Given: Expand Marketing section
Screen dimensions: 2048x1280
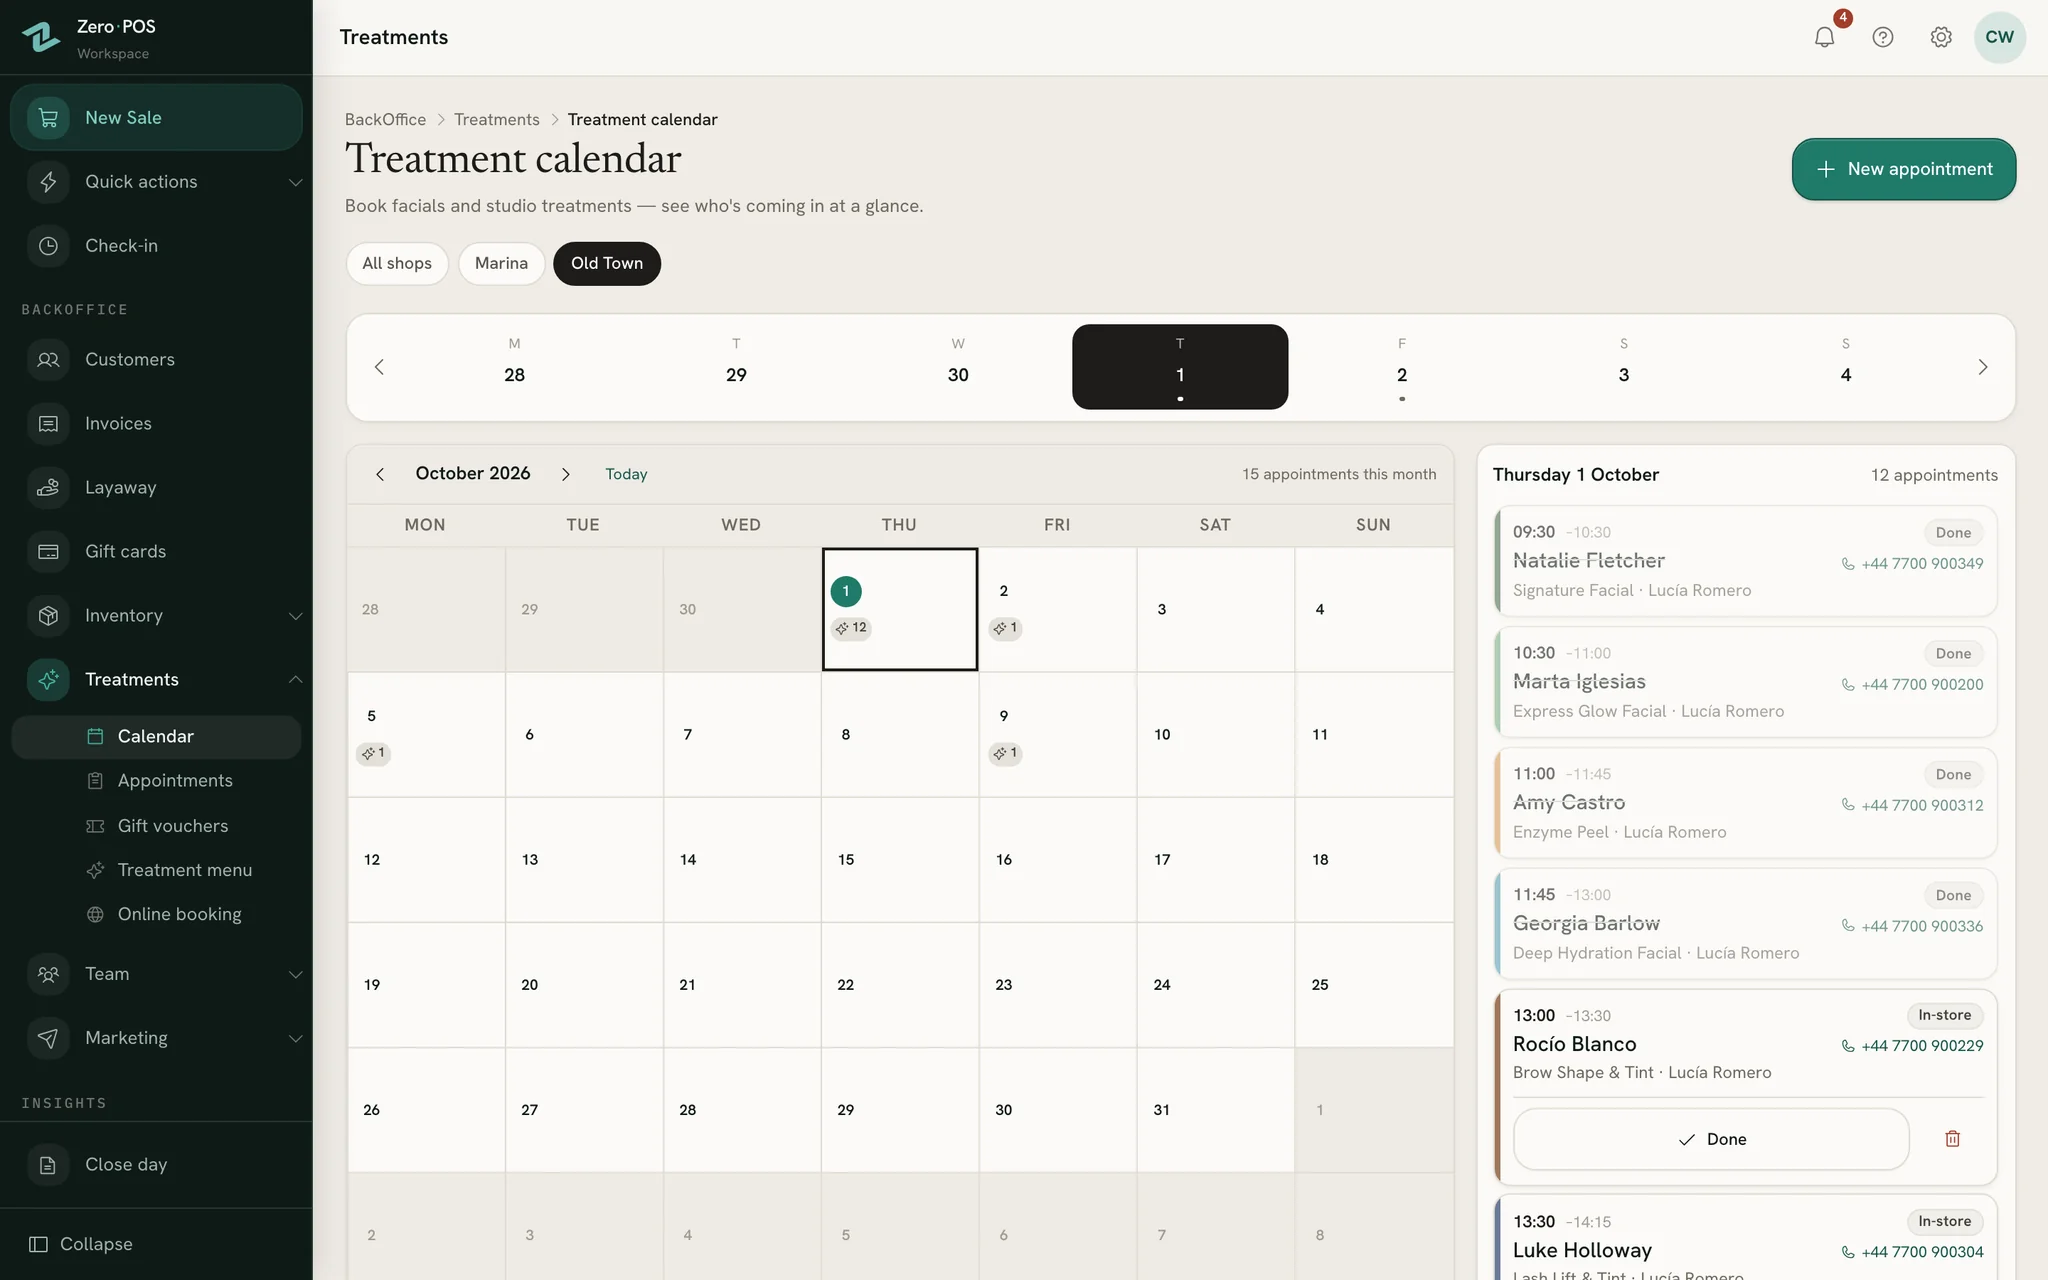Looking at the screenshot, I should click(x=156, y=1037).
